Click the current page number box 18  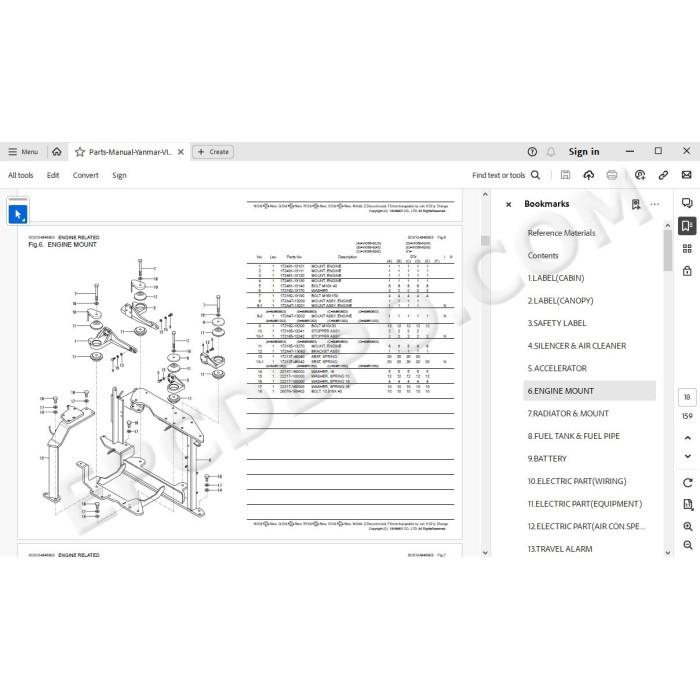(687, 397)
